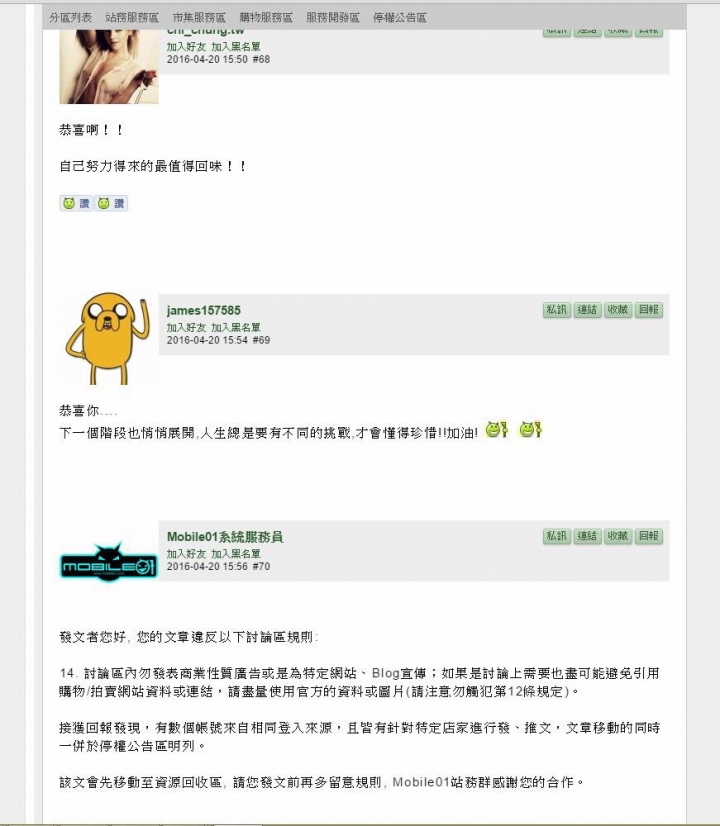Viewport: 720px width, 826px height.
Task: Click 收藏 on Mobile01系統服務員 post
Action: [x=618, y=536]
